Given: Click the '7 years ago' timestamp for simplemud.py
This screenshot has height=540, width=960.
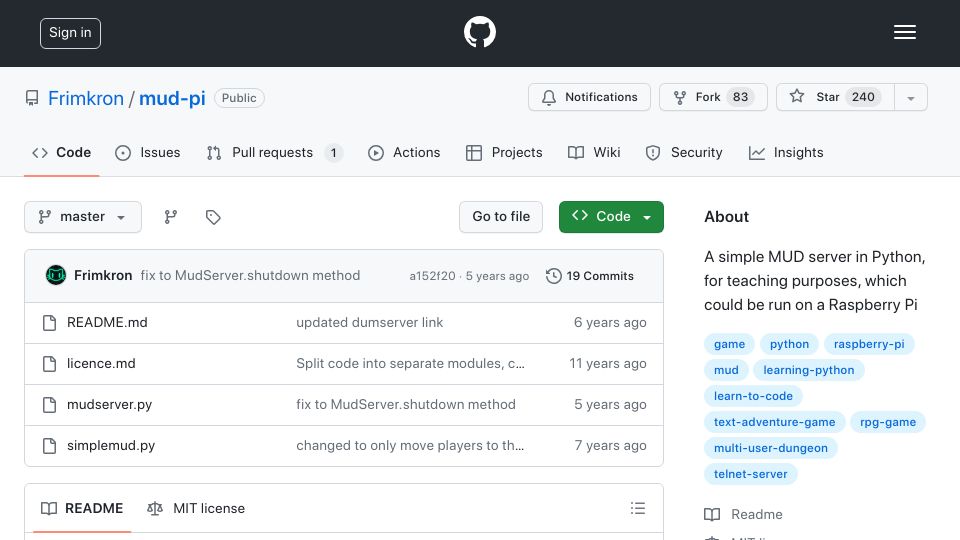Looking at the screenshot, I should [x=610, y=446].
